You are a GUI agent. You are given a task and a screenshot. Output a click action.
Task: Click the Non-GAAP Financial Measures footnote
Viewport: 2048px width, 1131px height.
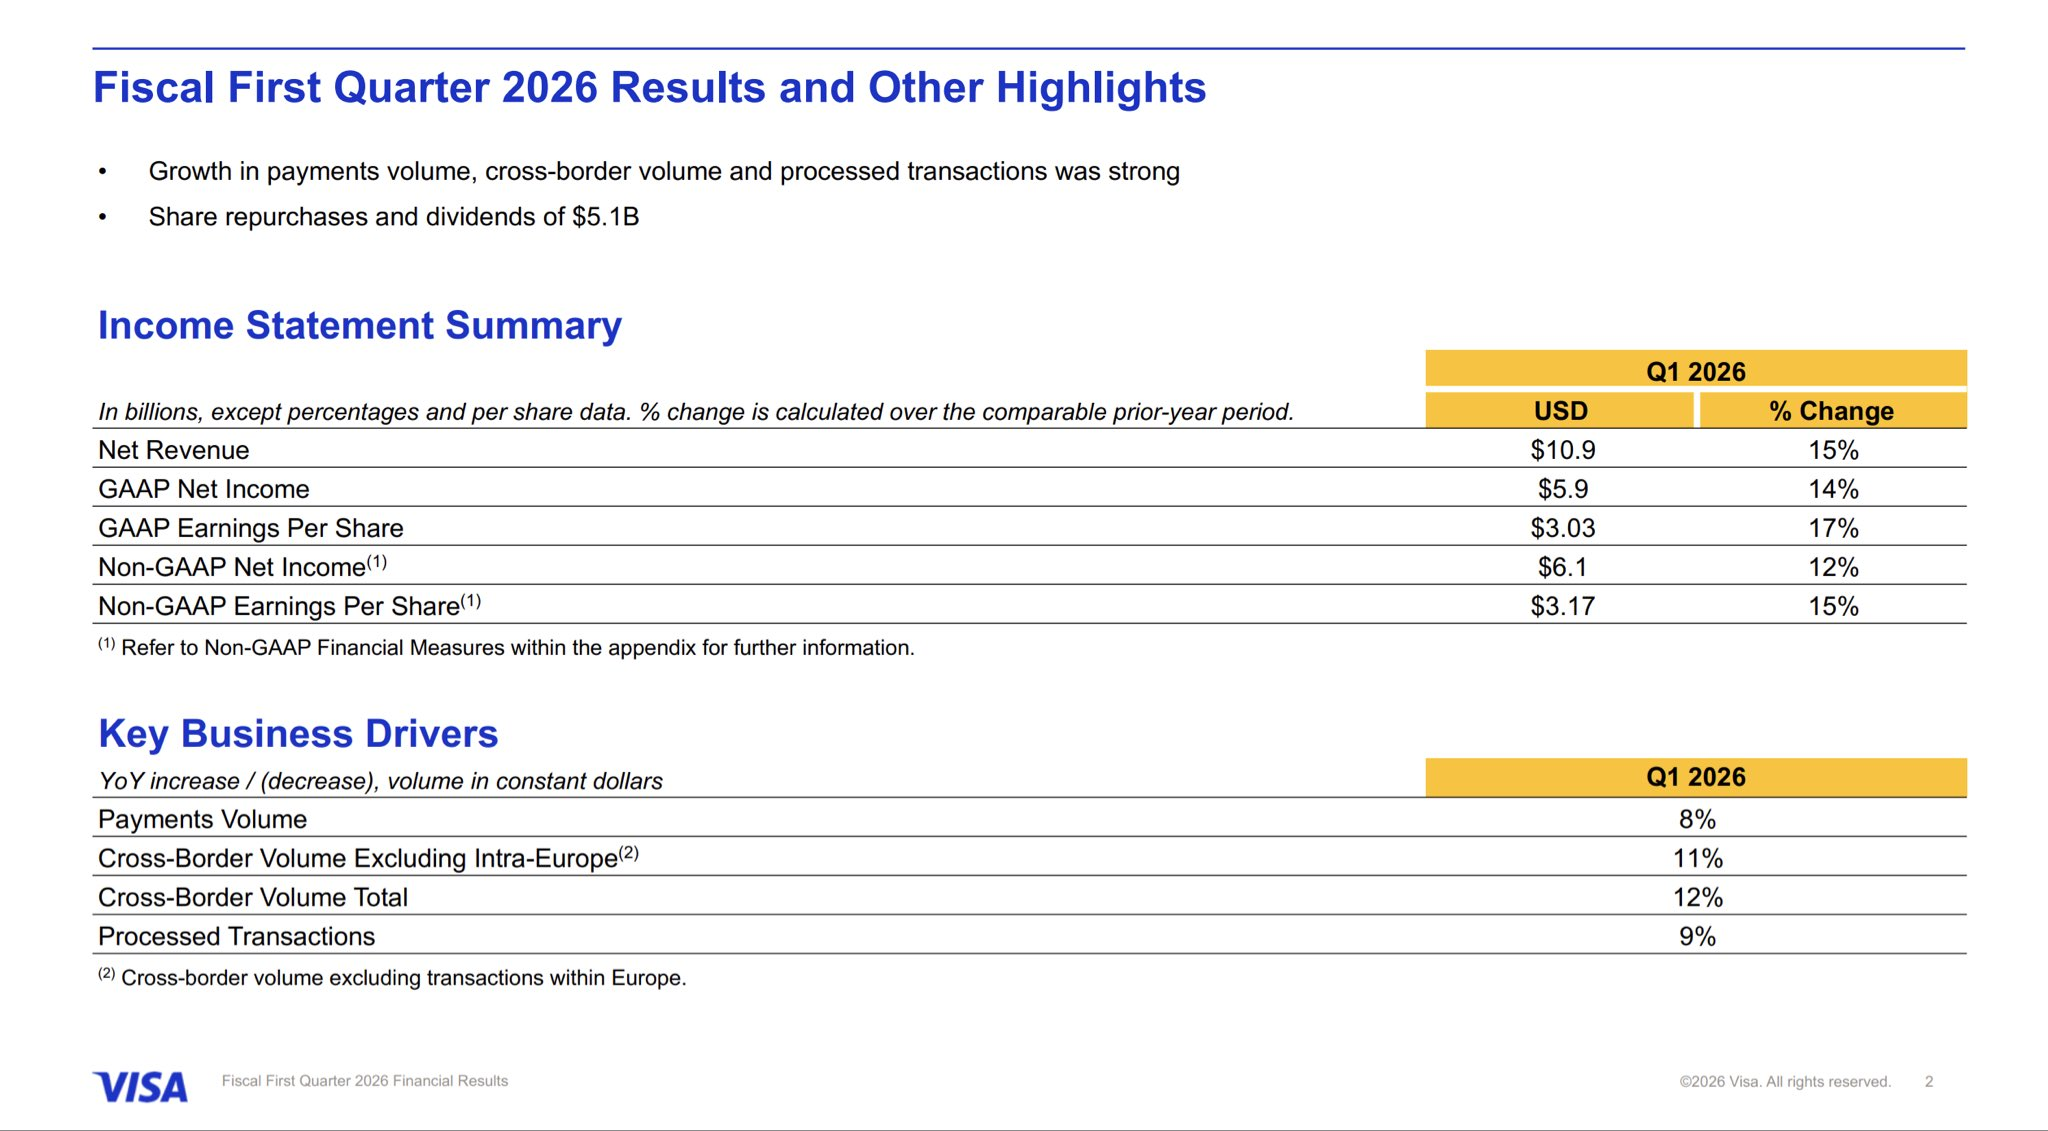[x=516, y=648]
